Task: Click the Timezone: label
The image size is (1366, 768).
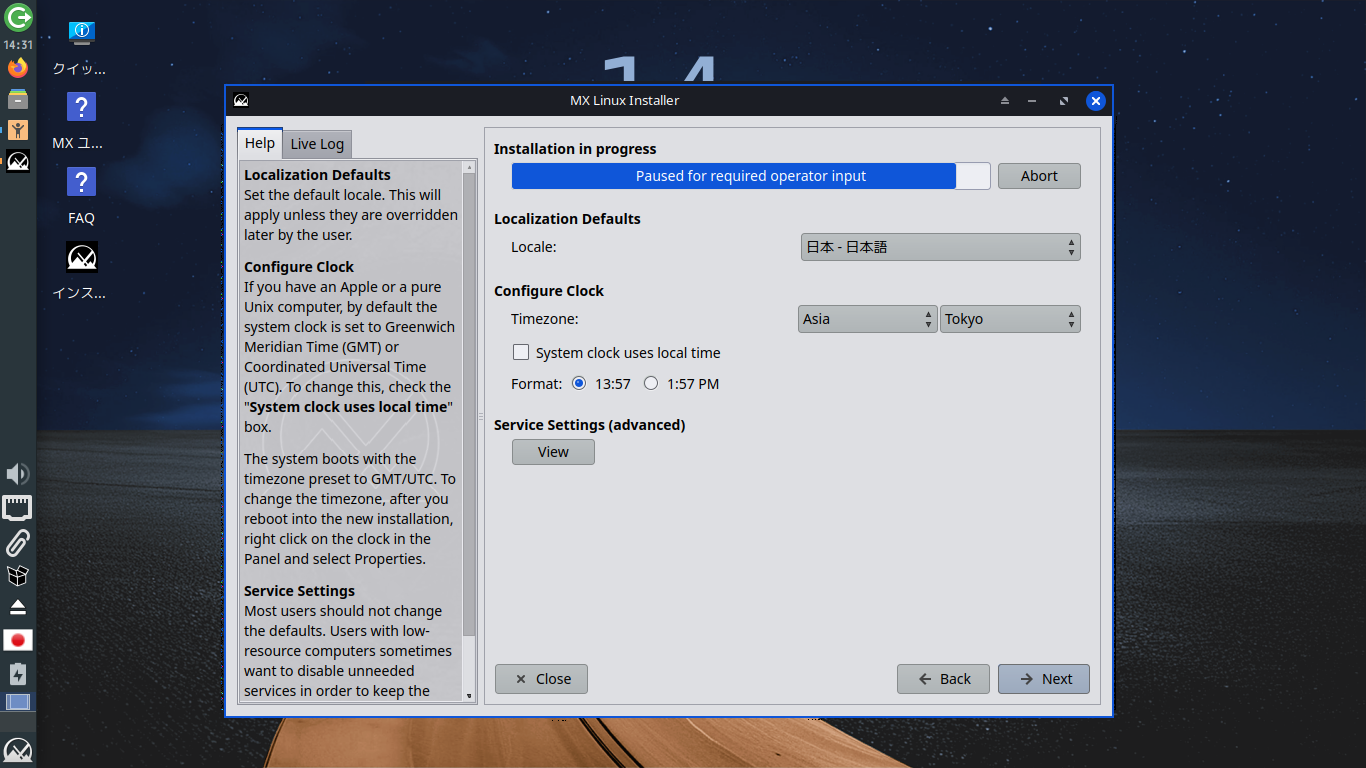Action: click(x=545, y=319)
